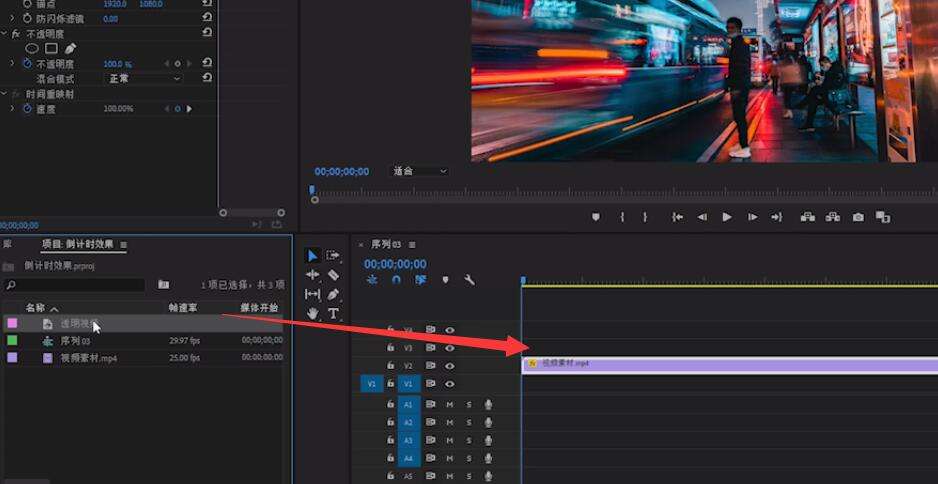Click the new bin folder icon

(x=163, y=285)
